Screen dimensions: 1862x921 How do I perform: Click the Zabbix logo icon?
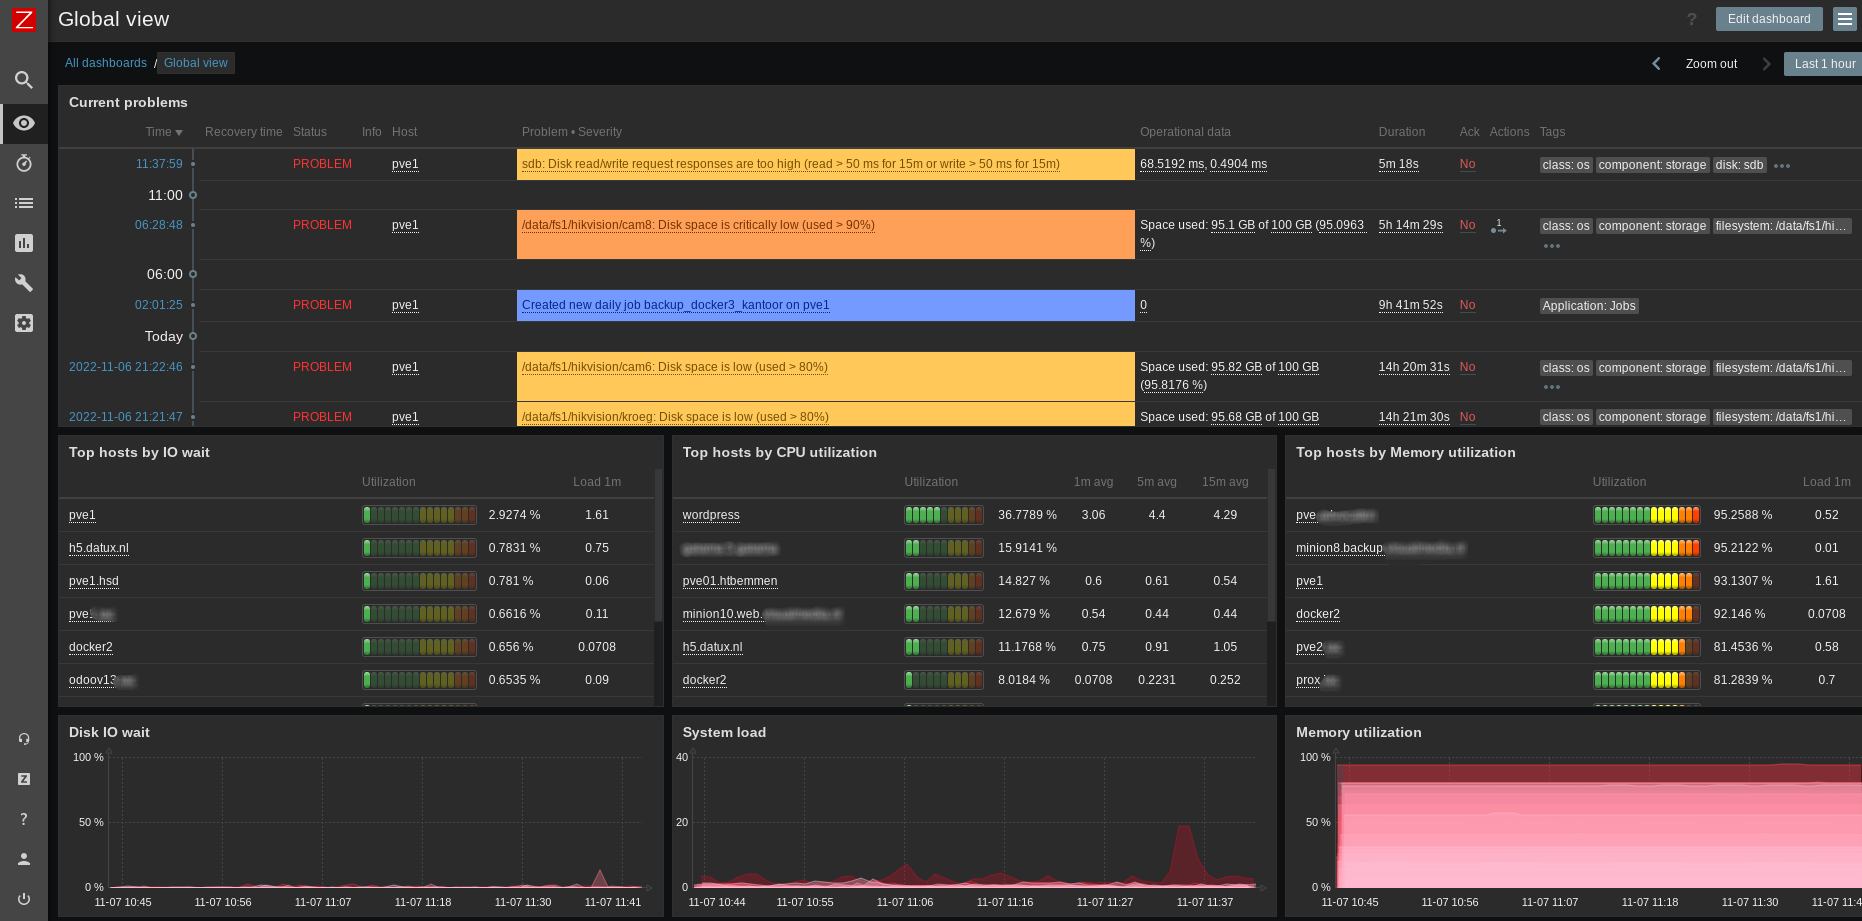pyautogui.click(x=23, y=19)
